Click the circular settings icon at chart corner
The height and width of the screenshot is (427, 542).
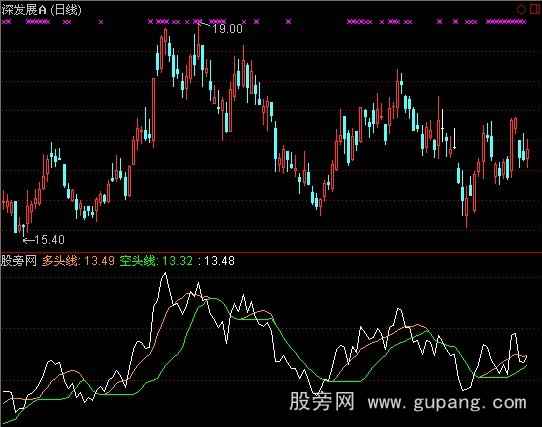coord(521,10)
